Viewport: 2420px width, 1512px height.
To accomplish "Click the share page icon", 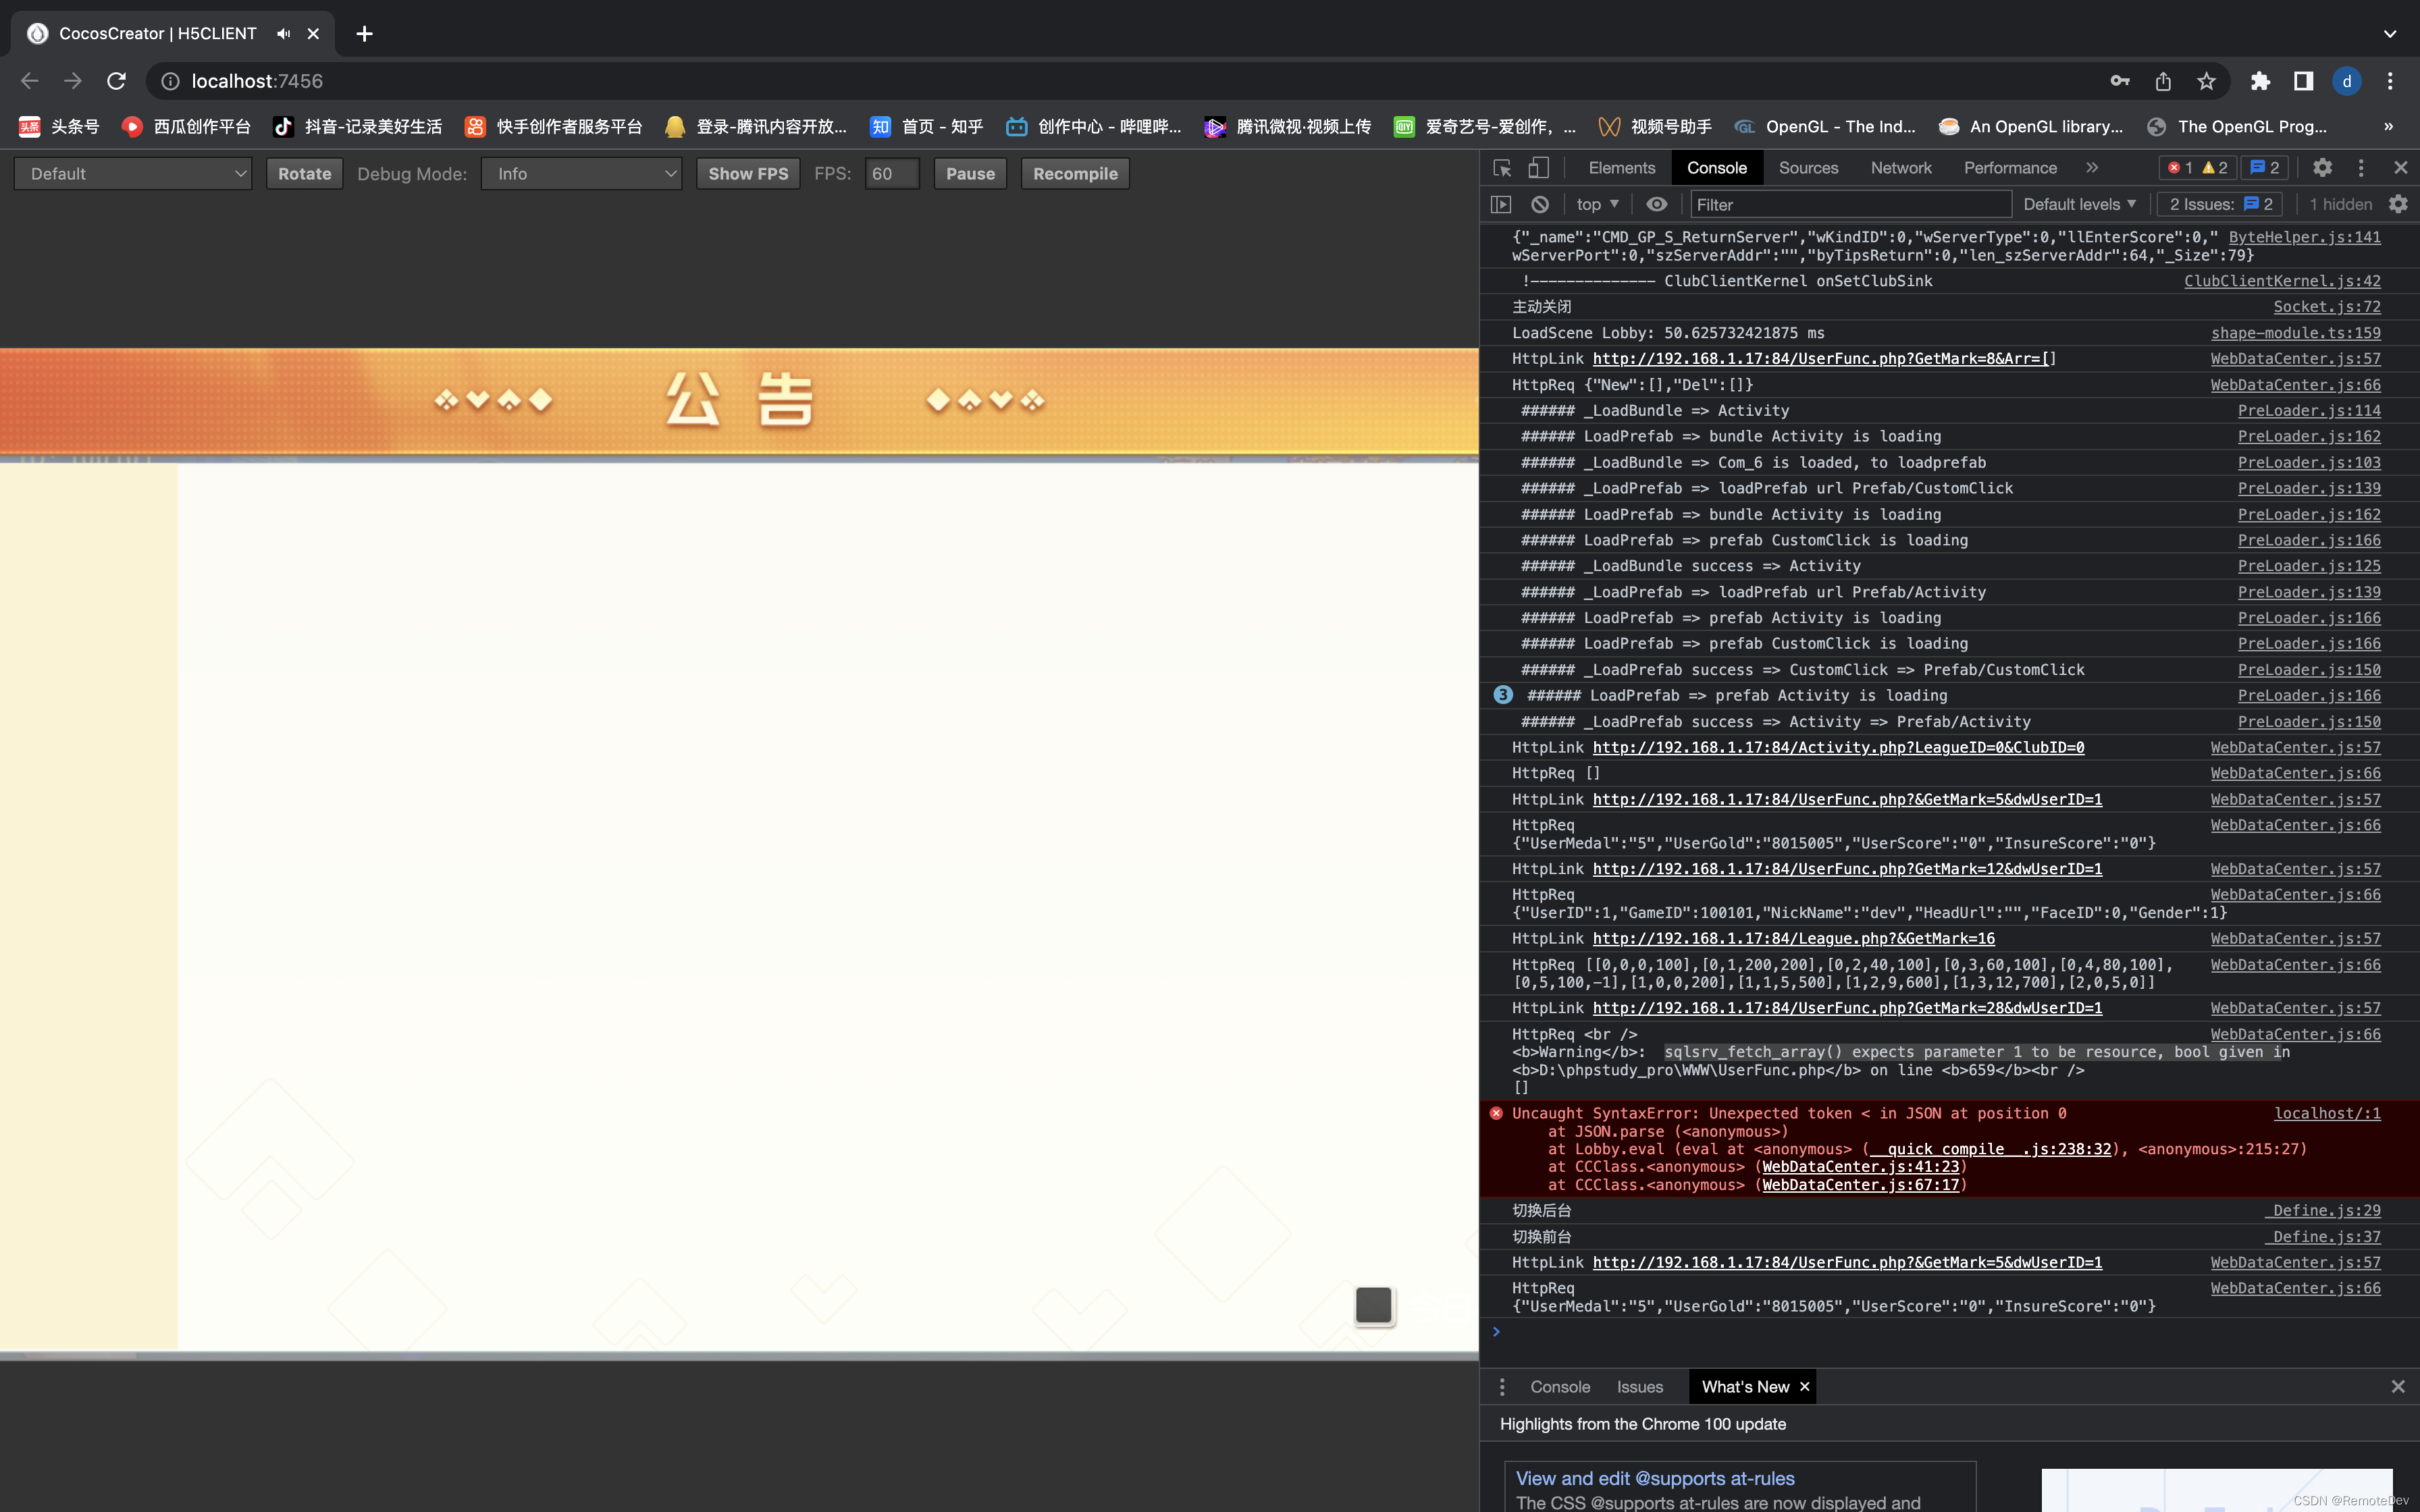I will coord(2163,81).
